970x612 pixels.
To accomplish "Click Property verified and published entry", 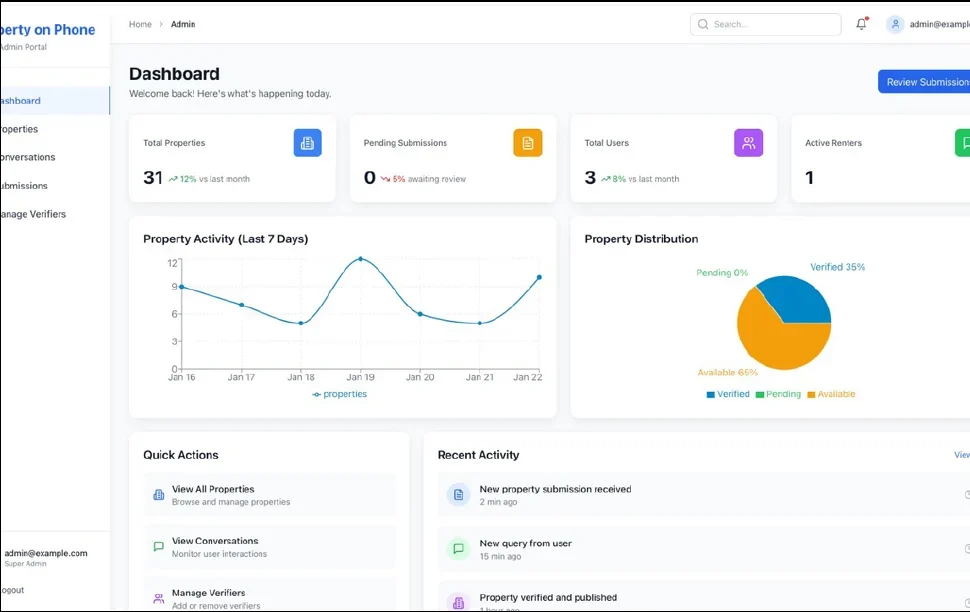I will tap(704, 597).
